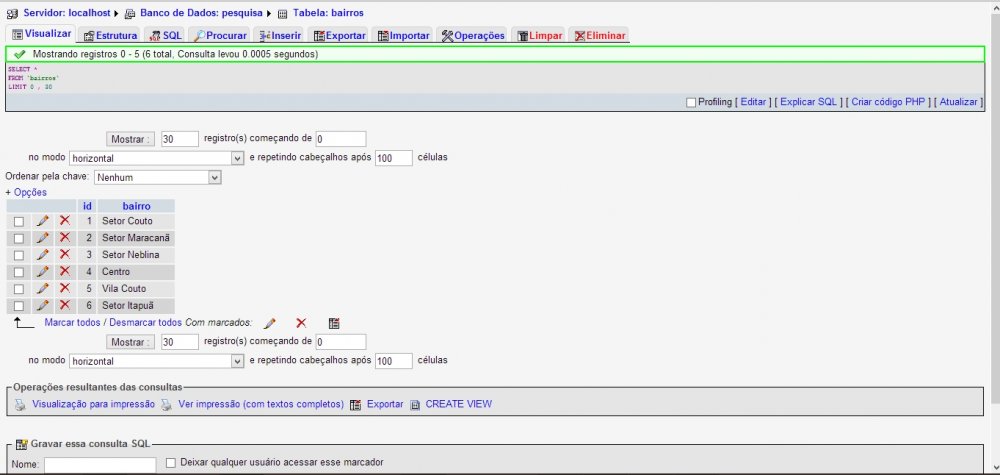Expand the + Opções section
The image size is (1000, 475).
pyautogui.click(x=26, y=192)
